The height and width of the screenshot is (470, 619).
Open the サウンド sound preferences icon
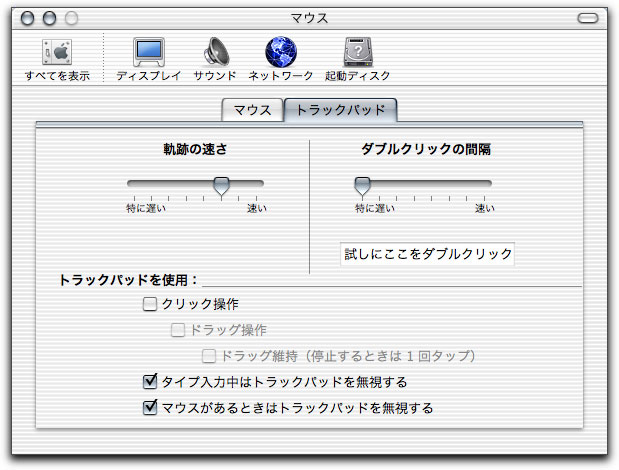(216, 51)
